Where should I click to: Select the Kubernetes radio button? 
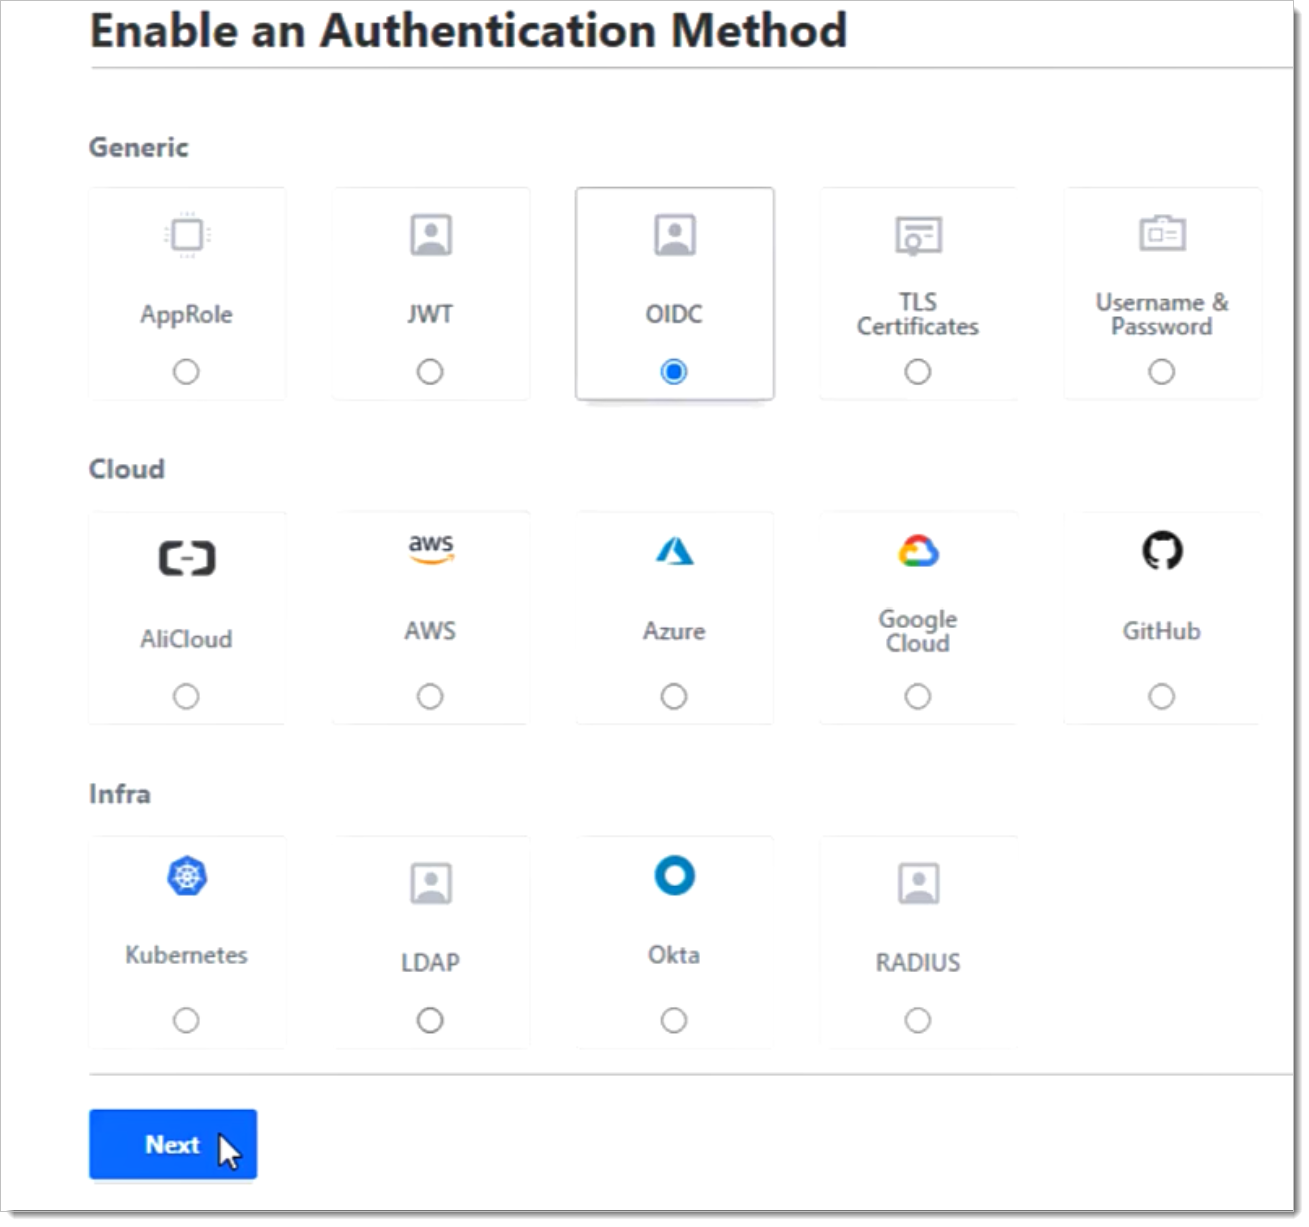(186, 1020)
